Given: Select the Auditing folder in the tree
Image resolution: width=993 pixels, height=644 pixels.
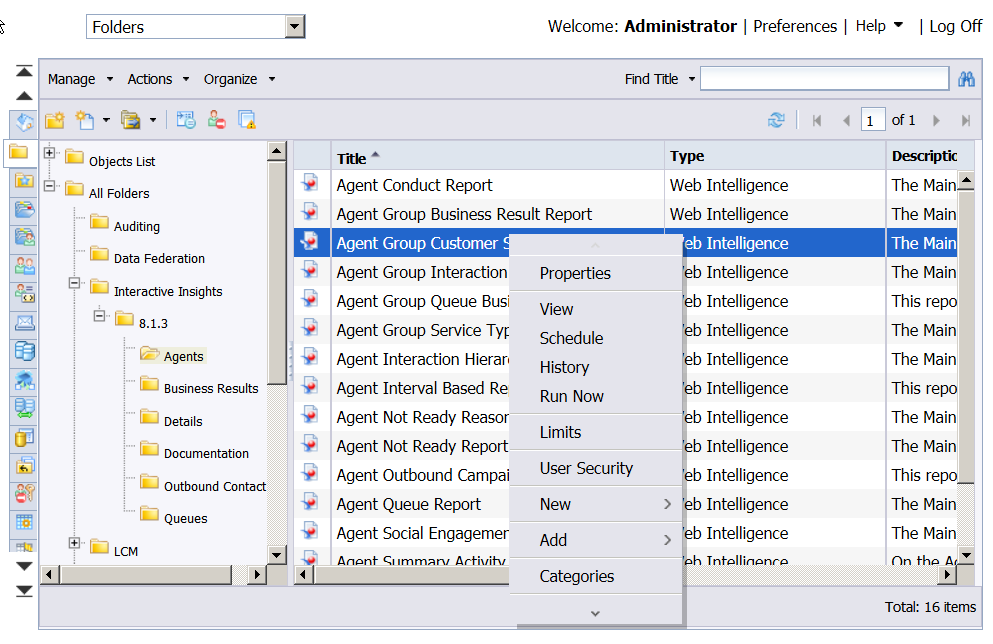Looking at the screenshot, I should click(x=137, y=226).
